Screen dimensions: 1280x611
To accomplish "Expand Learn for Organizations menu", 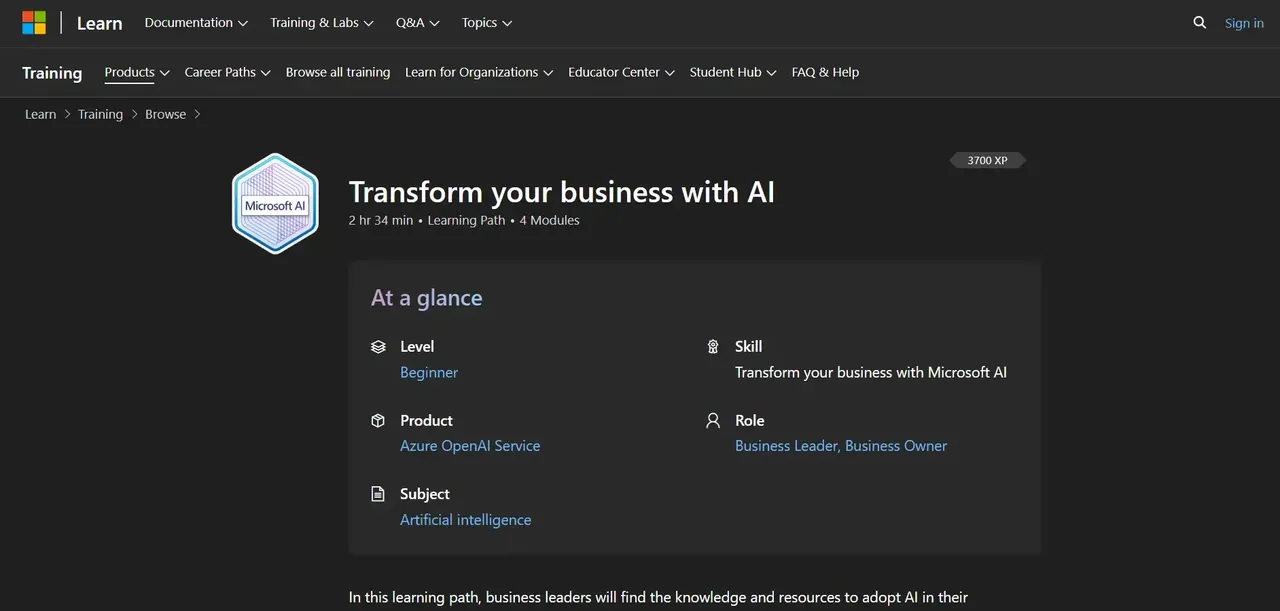I will coord(479,72).
